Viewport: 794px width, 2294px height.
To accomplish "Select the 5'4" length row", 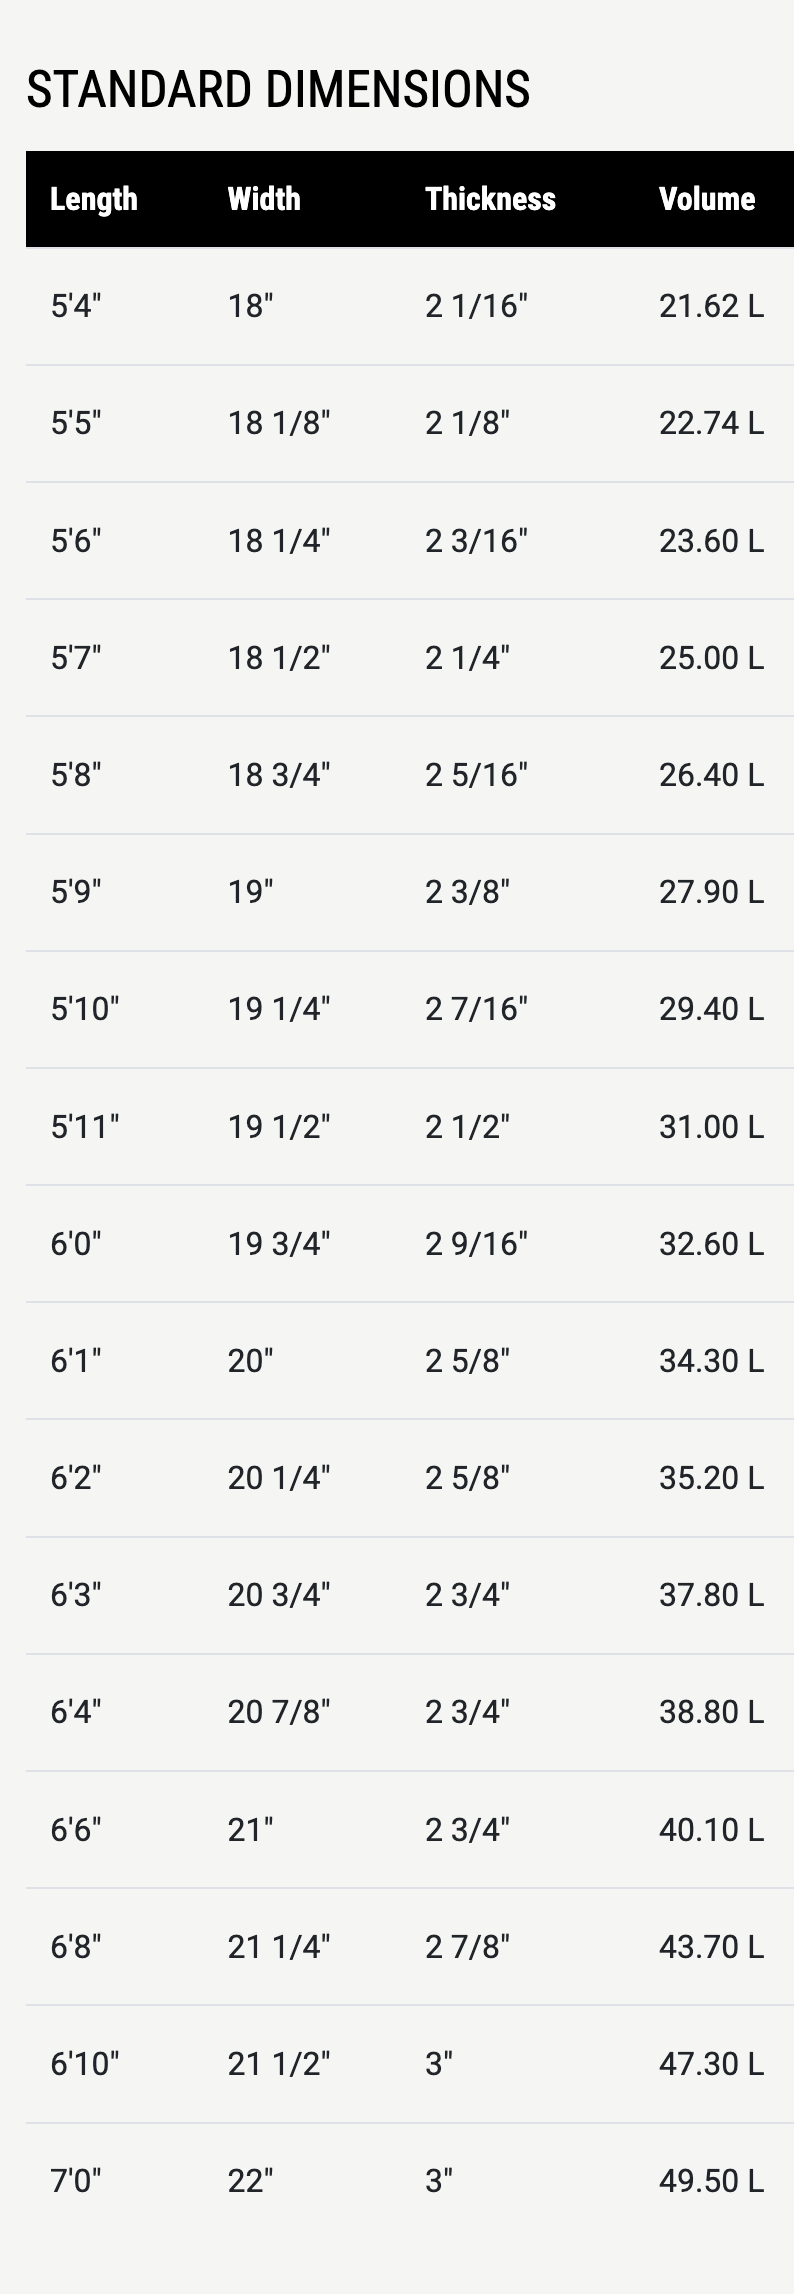I will [76, 306].
